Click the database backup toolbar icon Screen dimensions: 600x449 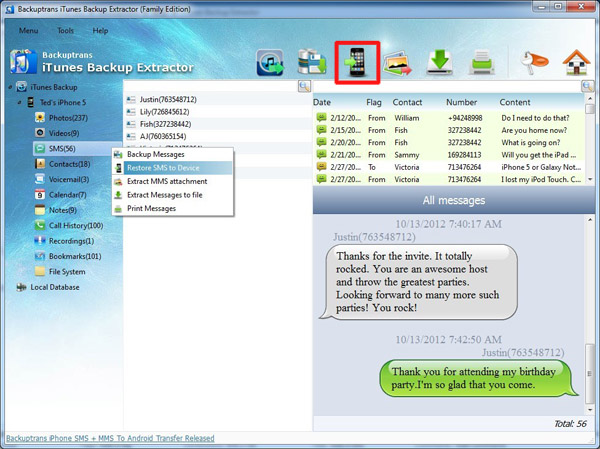coord(312,61)
